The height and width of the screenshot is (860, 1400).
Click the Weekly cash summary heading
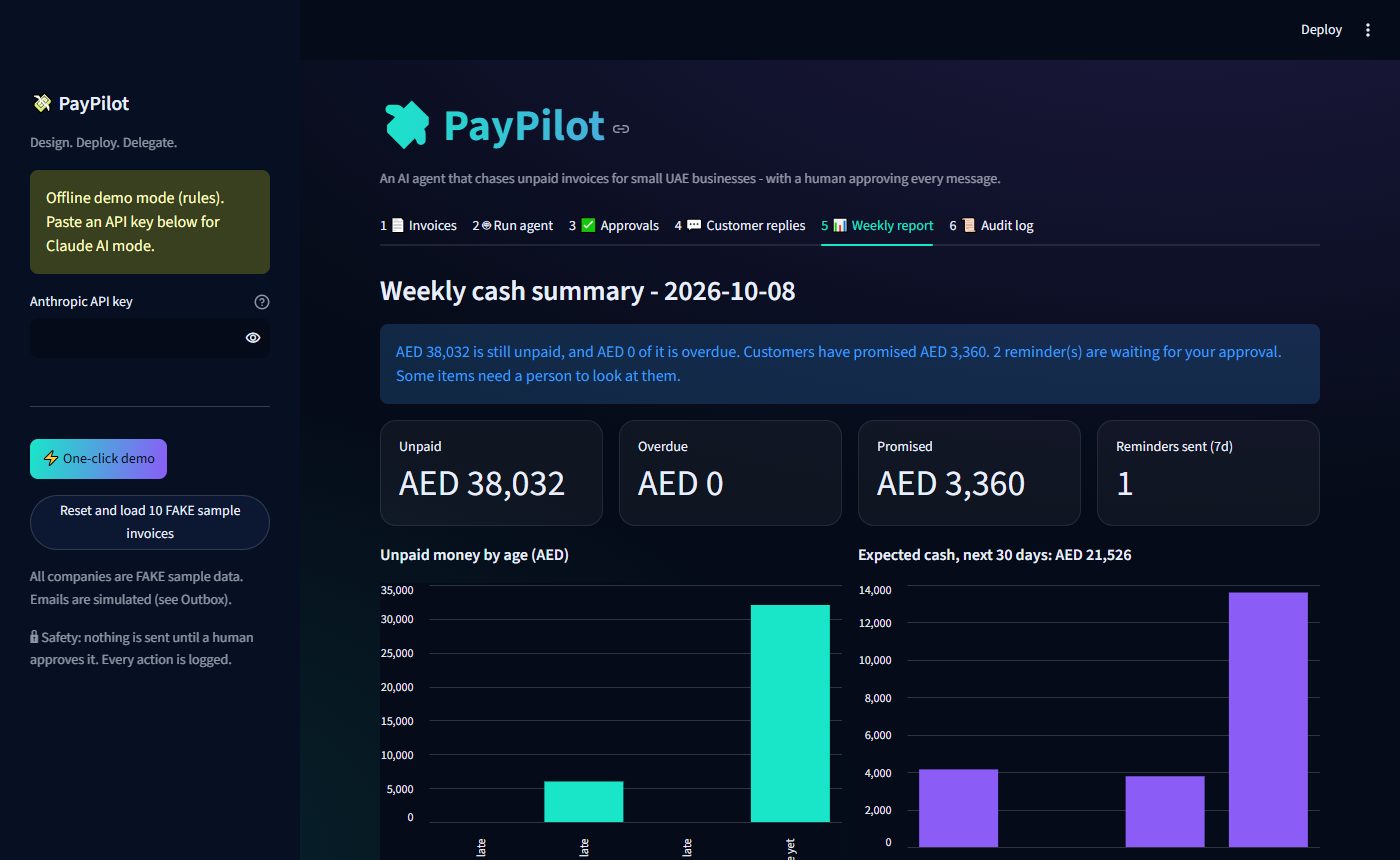588,292
